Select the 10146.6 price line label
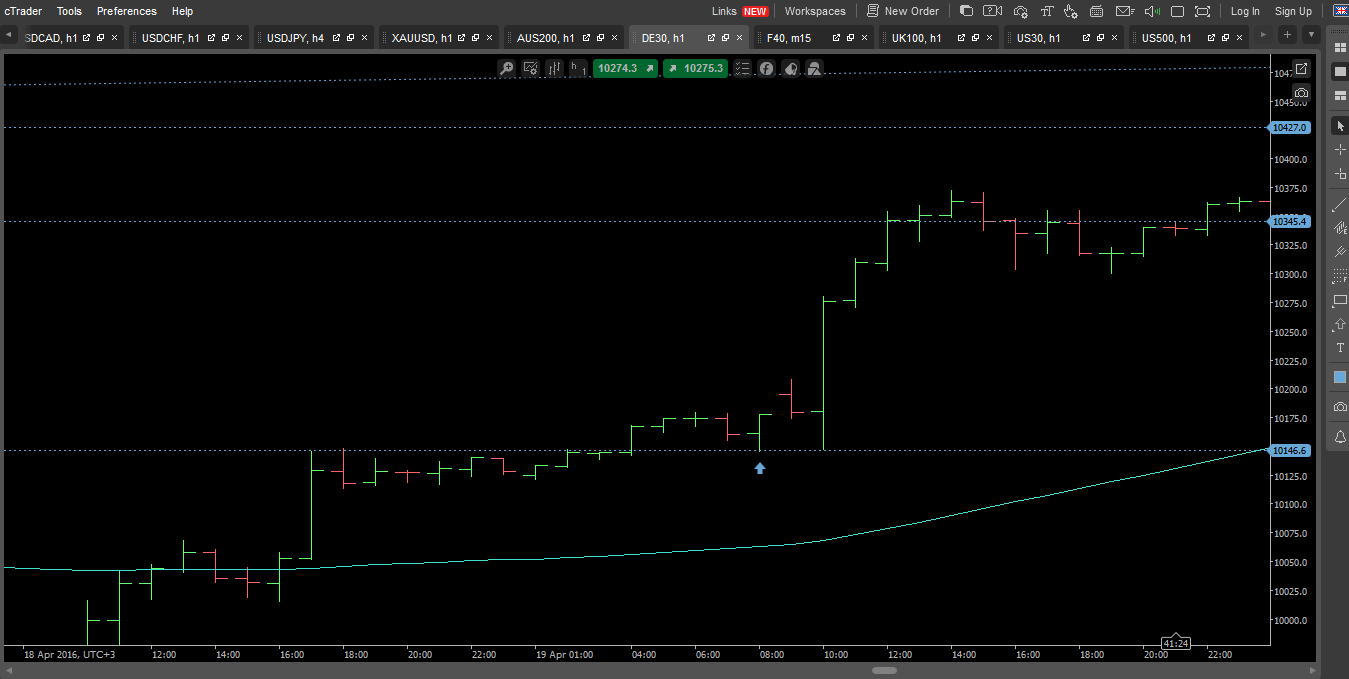Viewport: 1349px width, 679px height. 1290,451
